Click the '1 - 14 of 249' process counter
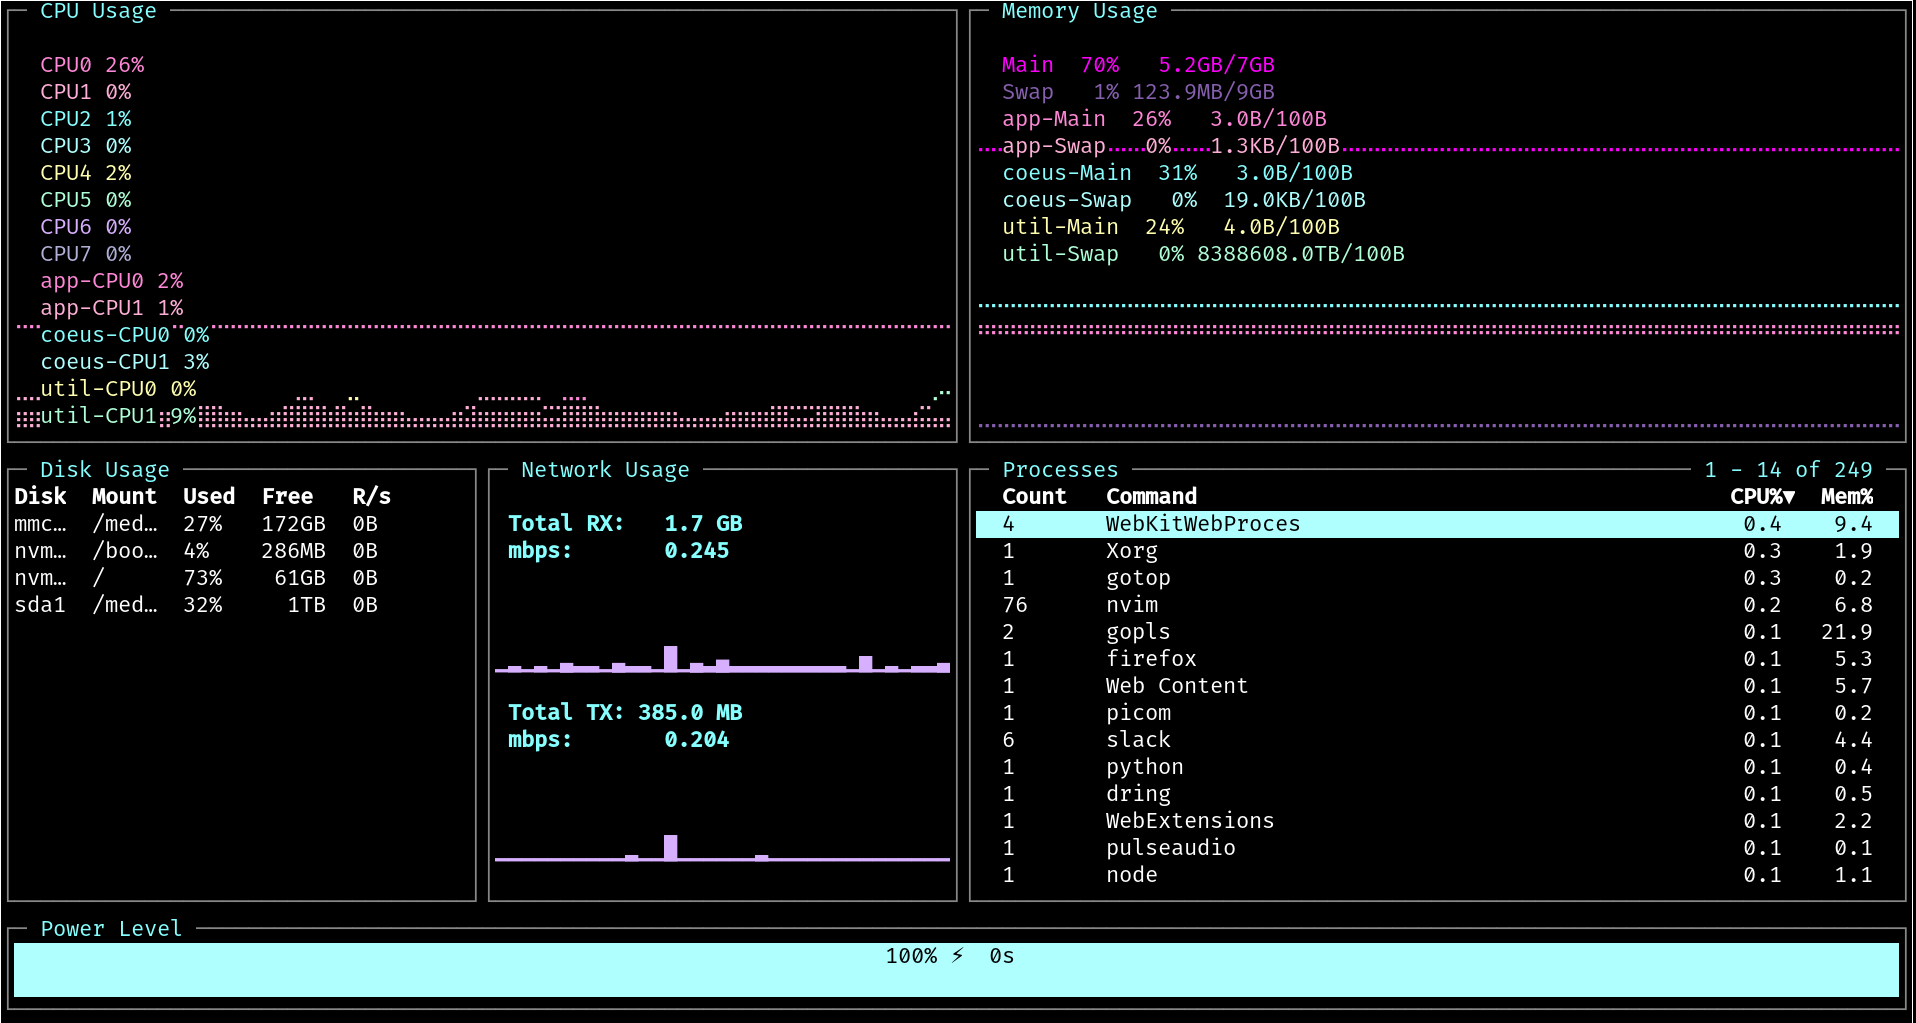Viewport: 1916px width, 1023px height. click(1788, 470)
